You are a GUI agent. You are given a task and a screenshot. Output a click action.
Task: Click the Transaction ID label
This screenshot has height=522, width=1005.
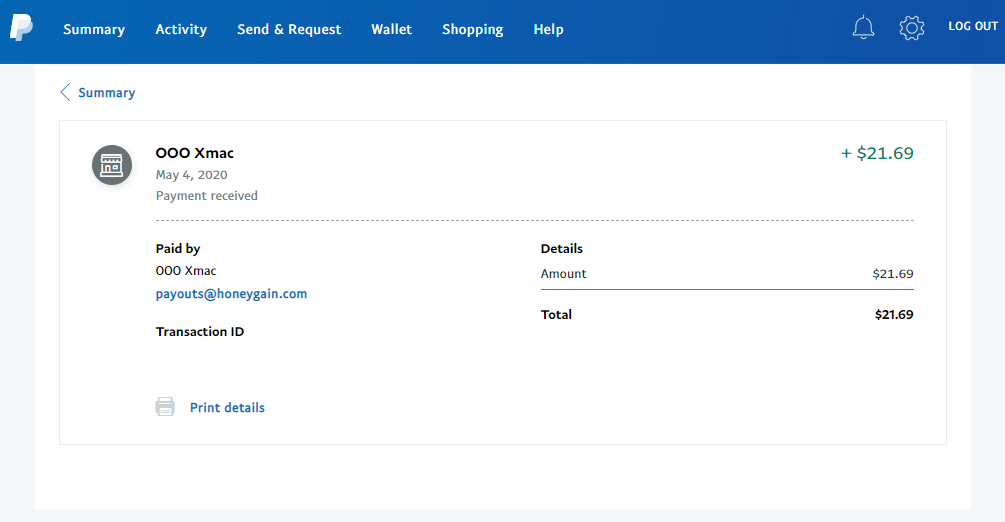200,332
